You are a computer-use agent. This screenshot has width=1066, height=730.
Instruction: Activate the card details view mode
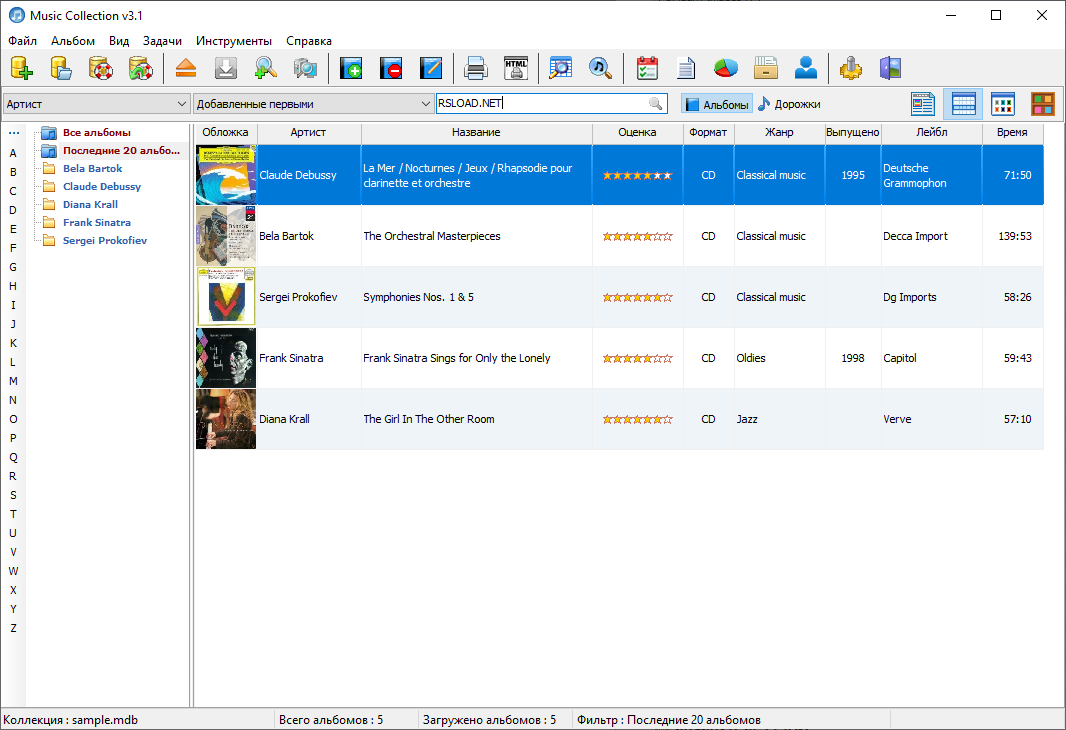[921, 103]
